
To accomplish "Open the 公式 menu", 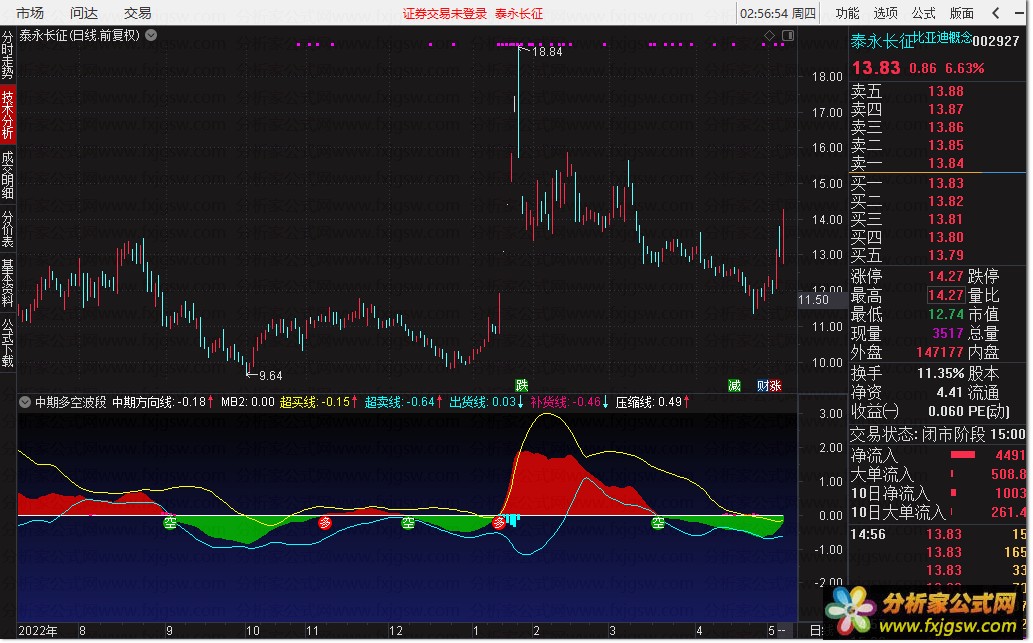I will 924,13.
